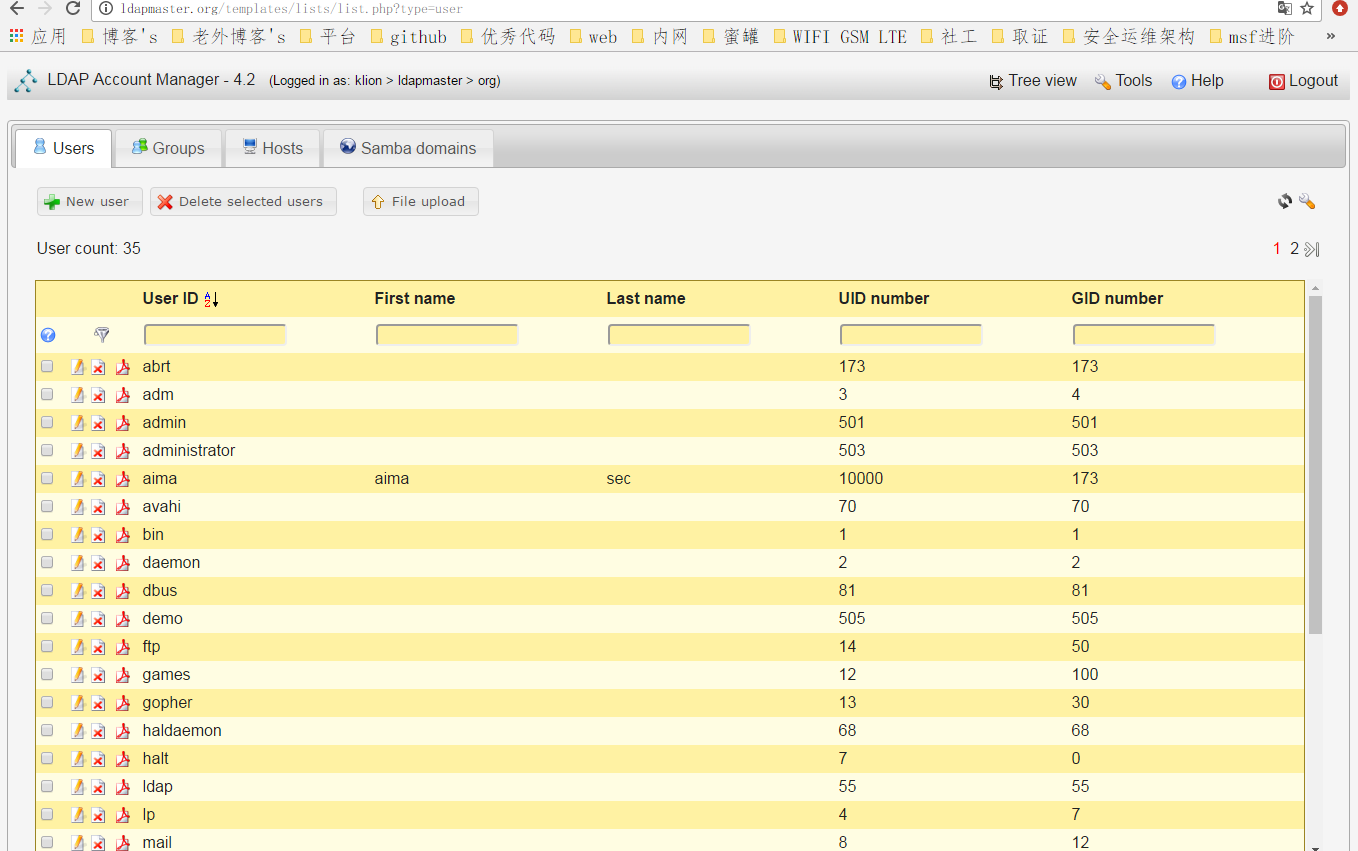Switch to the Groups tab

[x=168, y=148]
